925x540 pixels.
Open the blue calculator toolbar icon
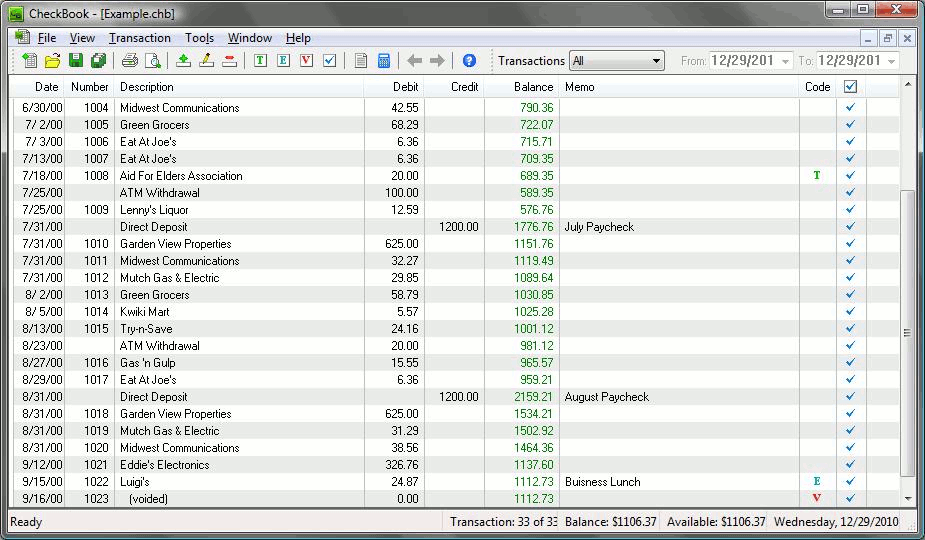click(x=383, y=60)
